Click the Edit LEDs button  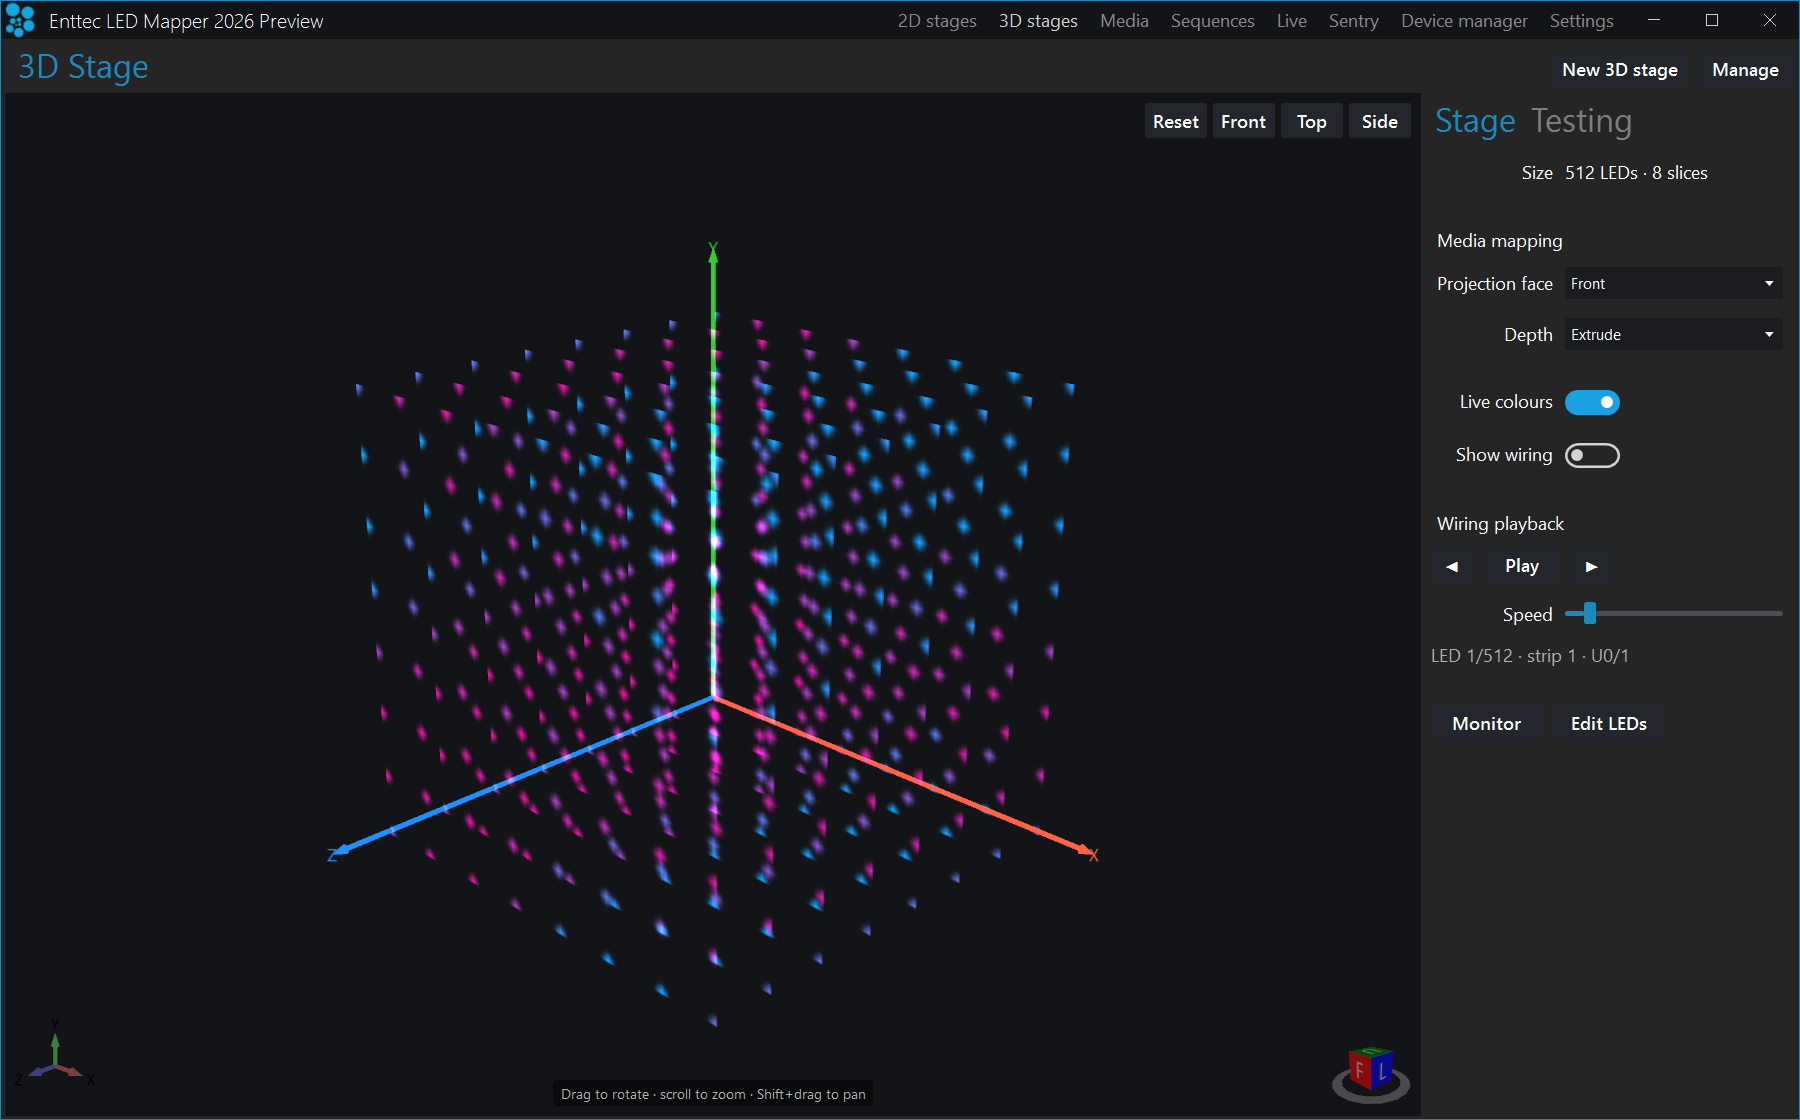[1608, 724]
